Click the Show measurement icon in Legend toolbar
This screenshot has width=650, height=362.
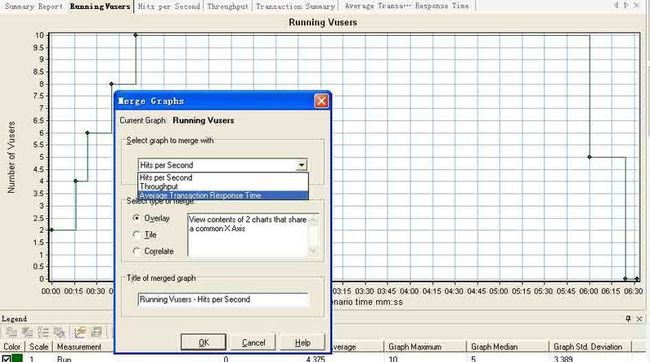coord(11,332)
